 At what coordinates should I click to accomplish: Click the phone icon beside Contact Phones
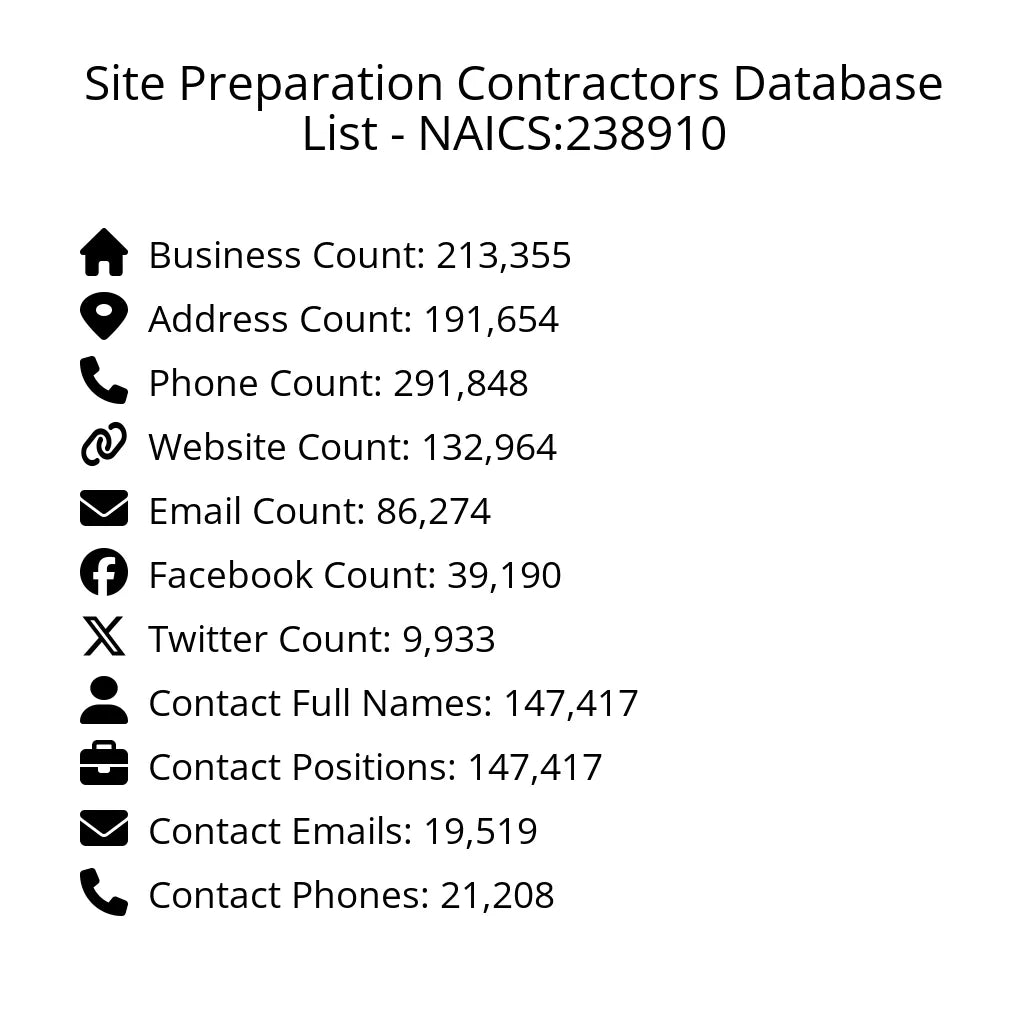104,893
